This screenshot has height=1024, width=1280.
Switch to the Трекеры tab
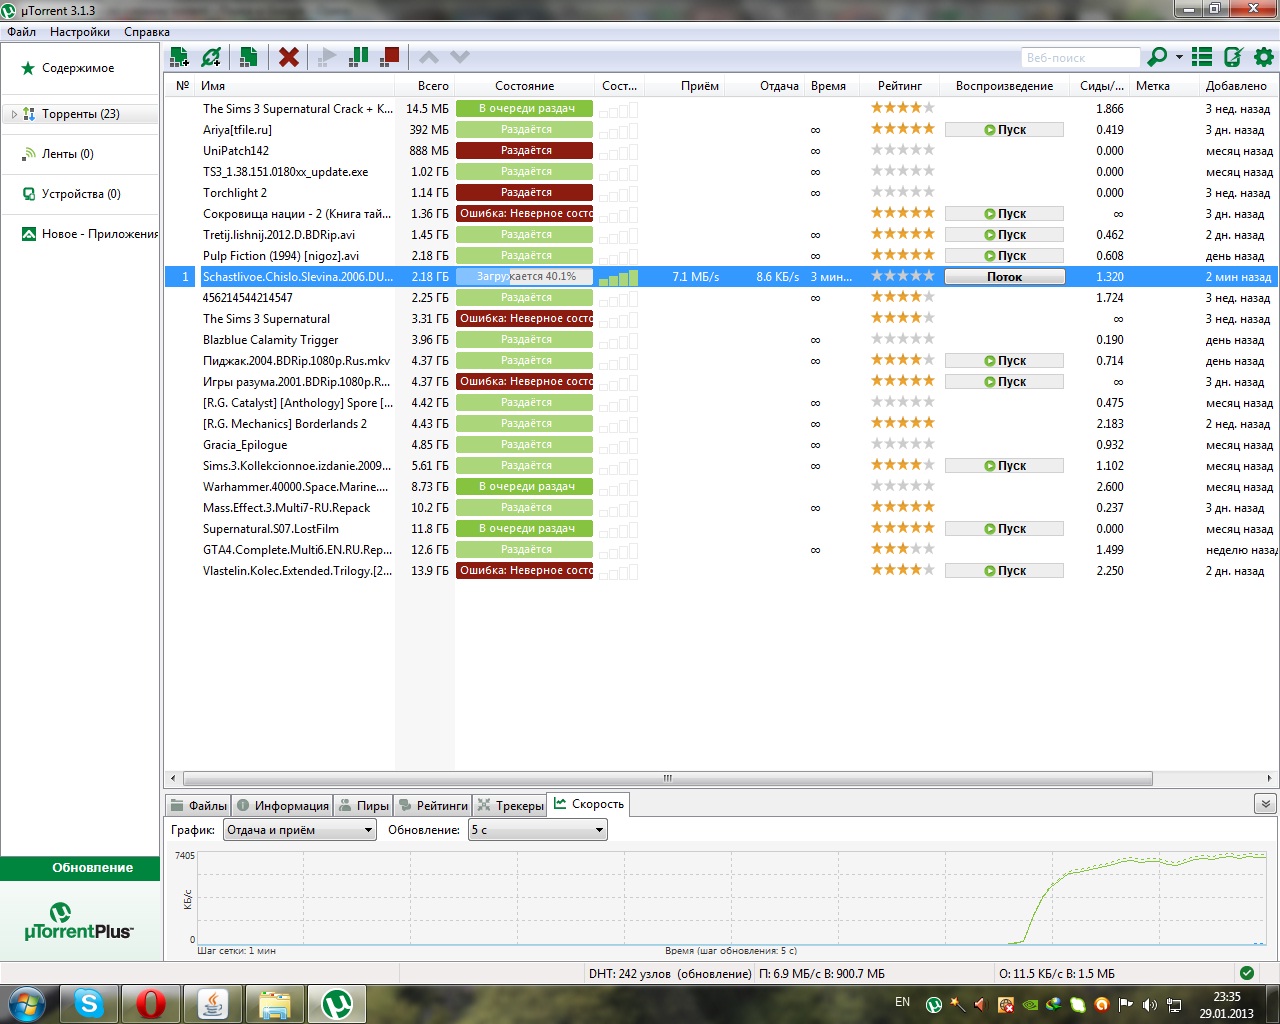(x=510, y=805)
